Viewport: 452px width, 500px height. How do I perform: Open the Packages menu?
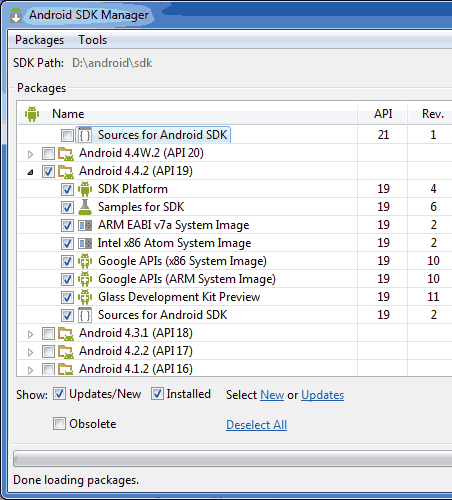(x=39, y=40)
